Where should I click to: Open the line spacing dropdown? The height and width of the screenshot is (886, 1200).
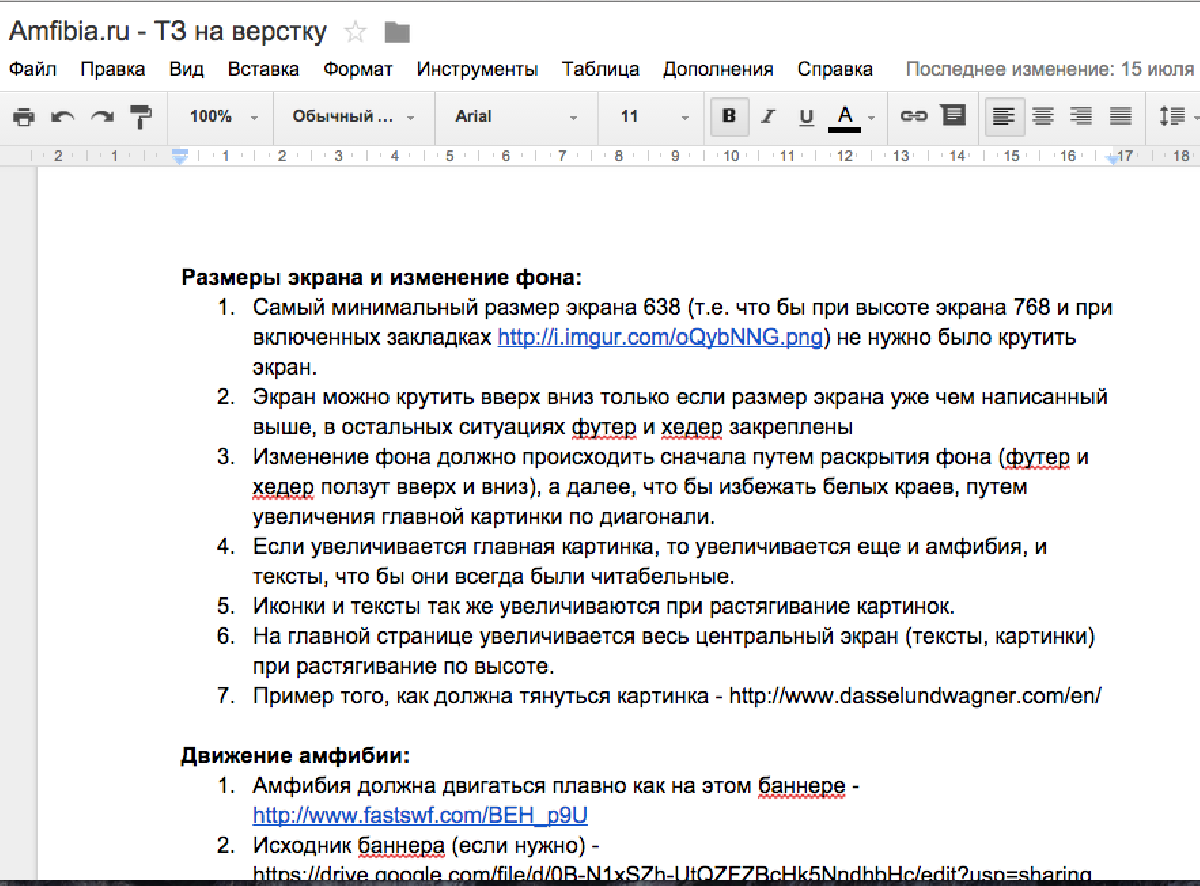coord(1176,117)
